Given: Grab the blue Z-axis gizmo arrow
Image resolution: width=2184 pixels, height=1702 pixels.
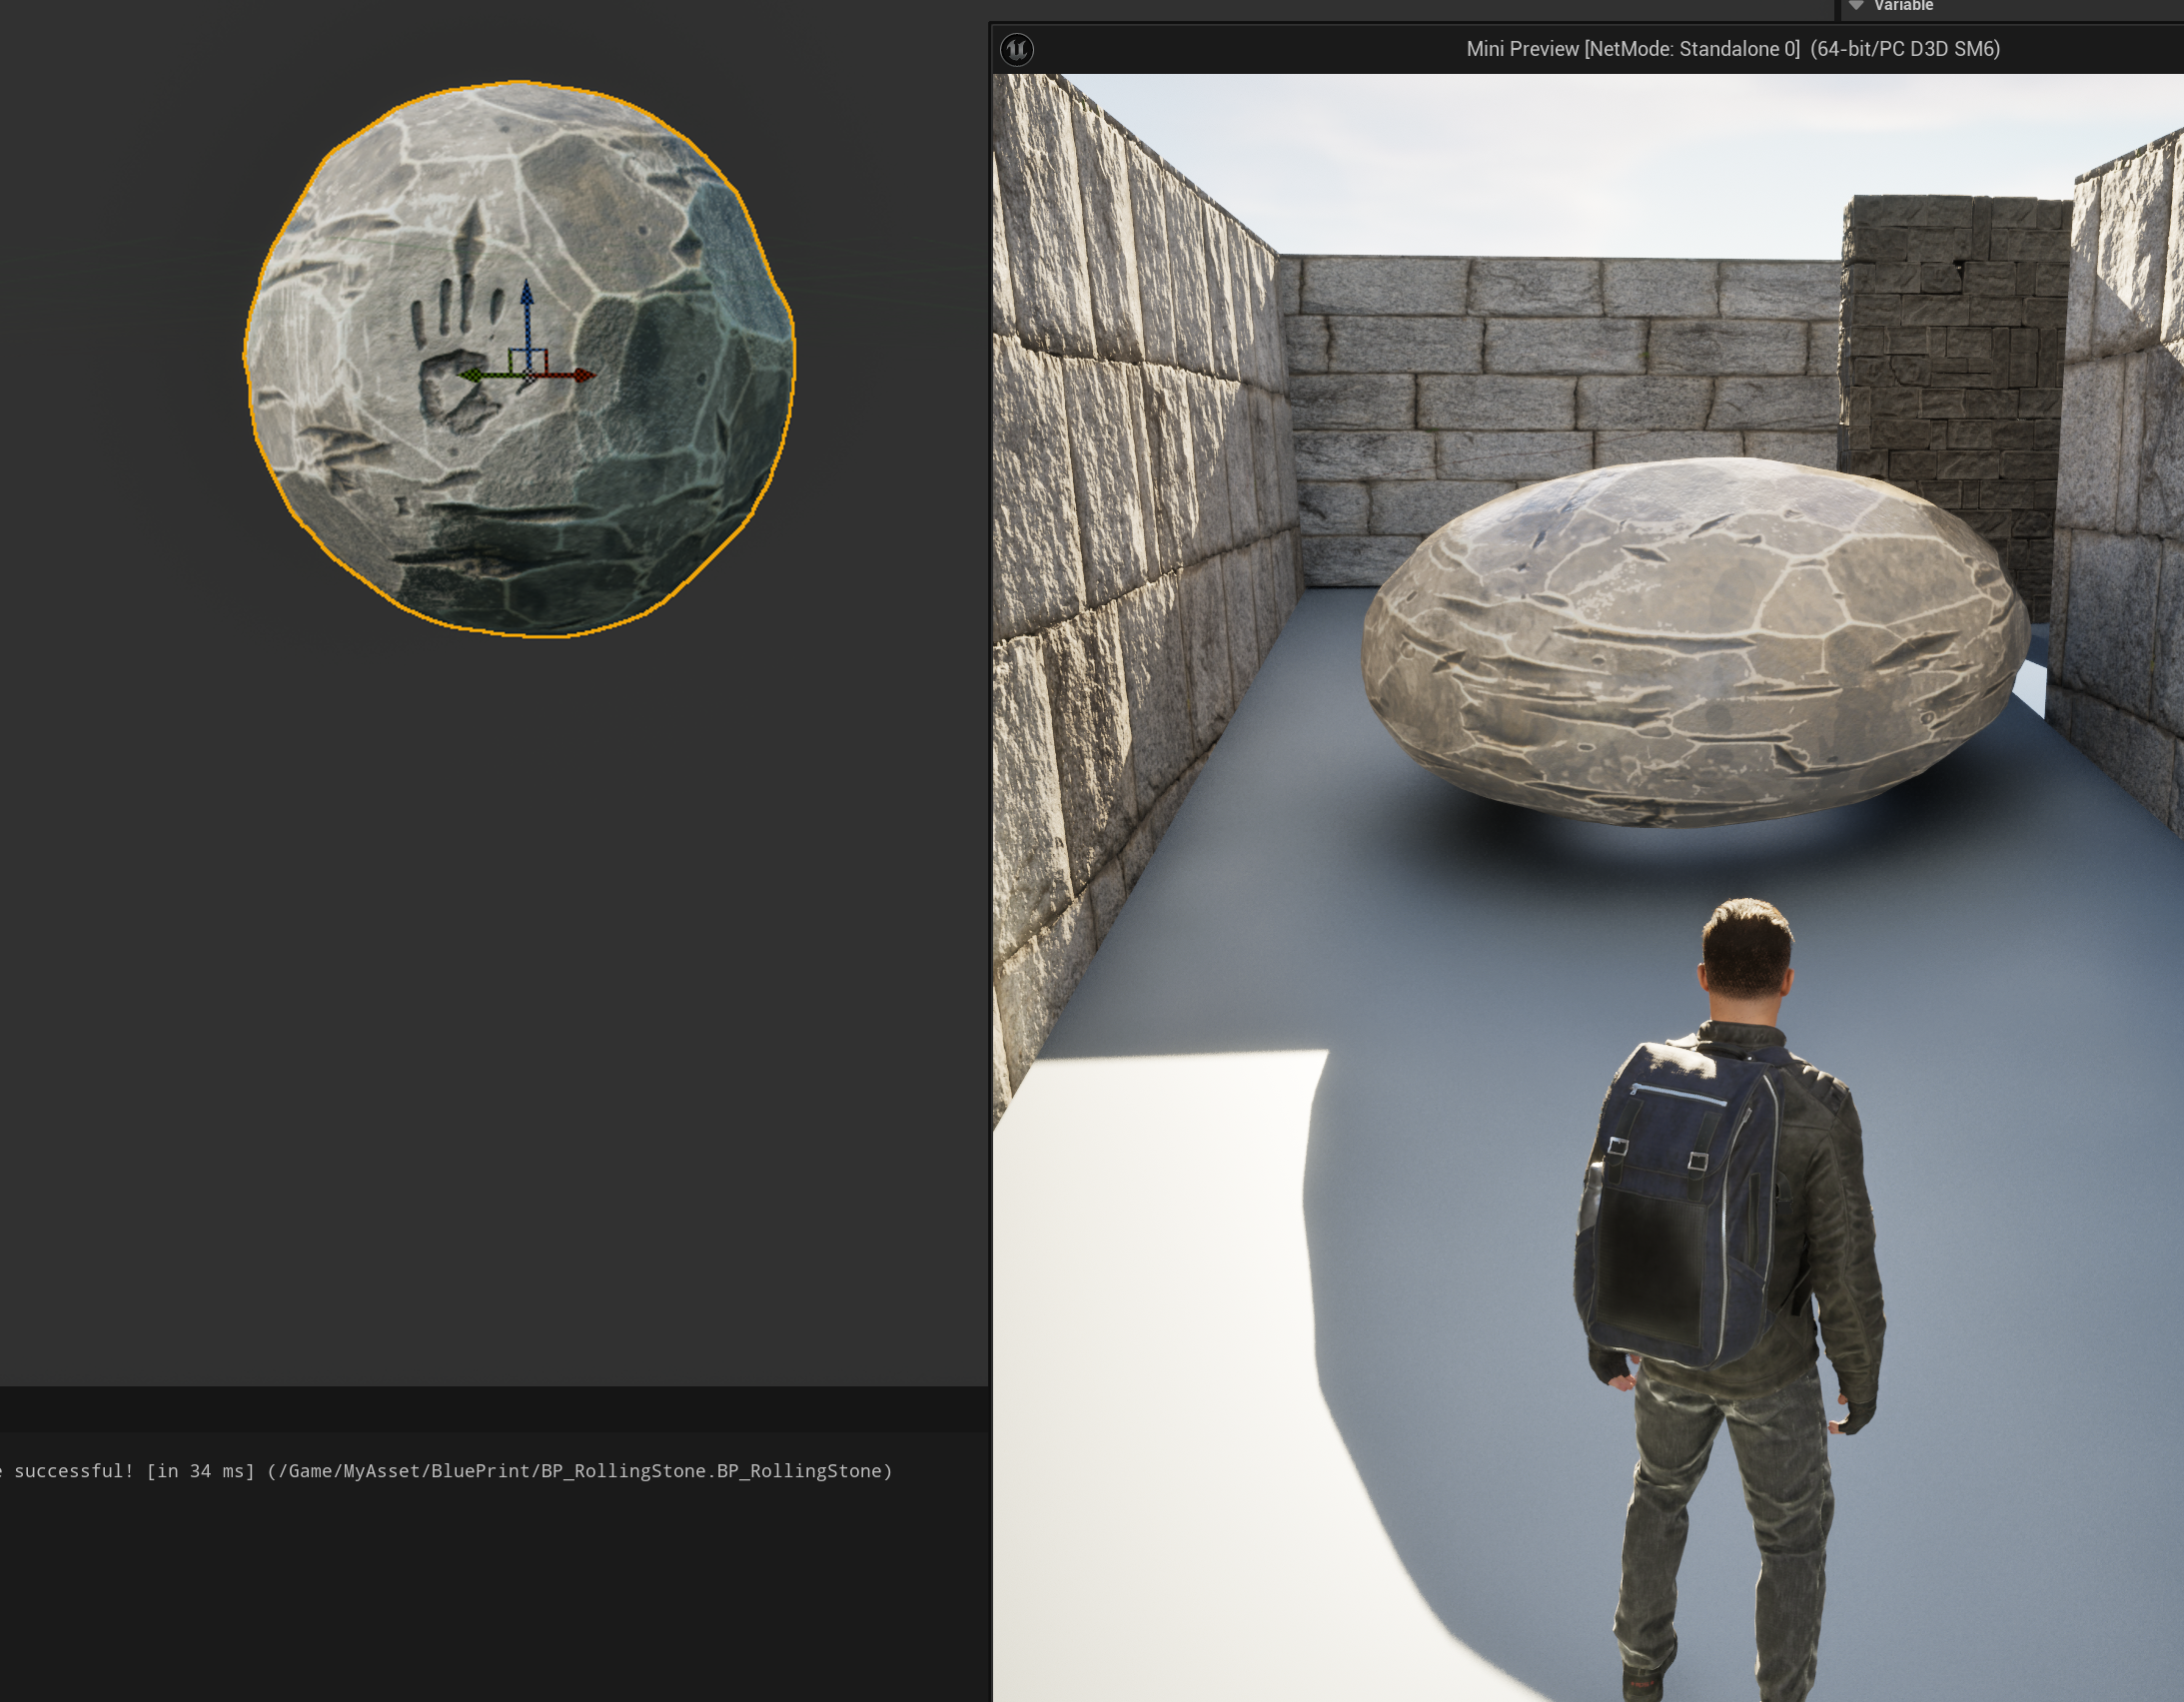Looking at the screenshot, I should click(527, 300).
